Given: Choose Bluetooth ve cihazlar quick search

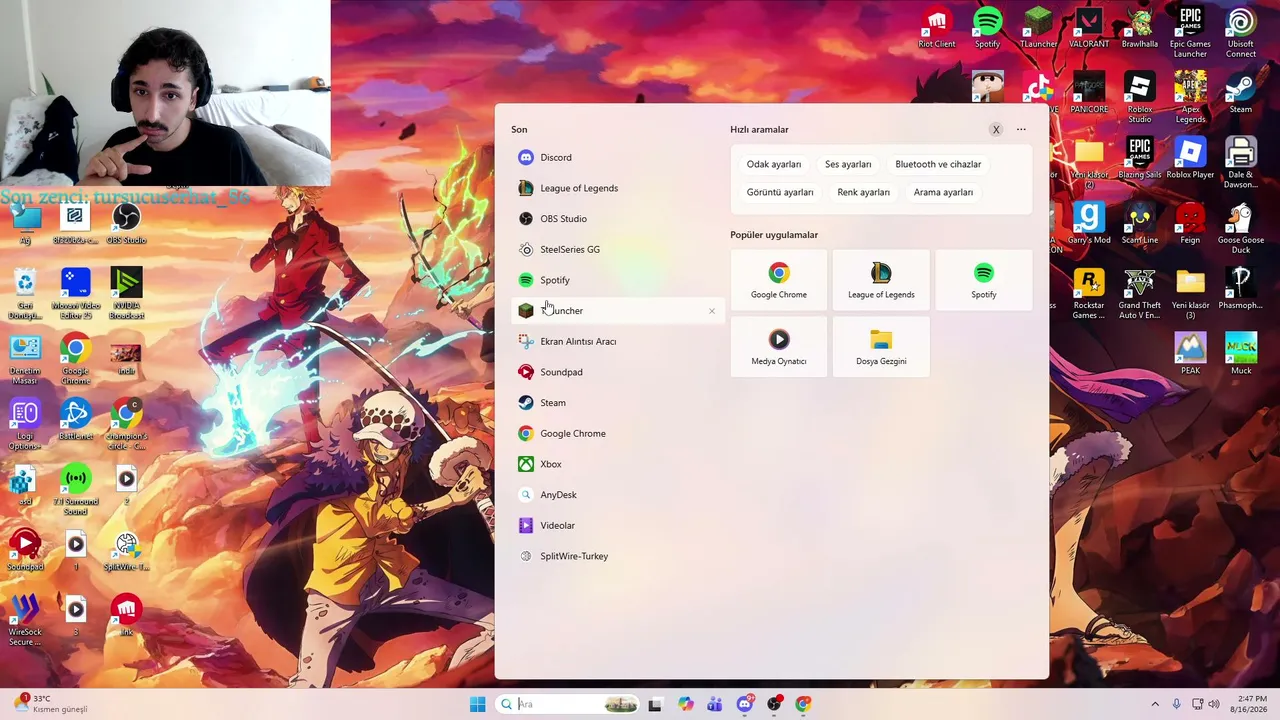Looking at the screenshot, I should click(938, 164).
